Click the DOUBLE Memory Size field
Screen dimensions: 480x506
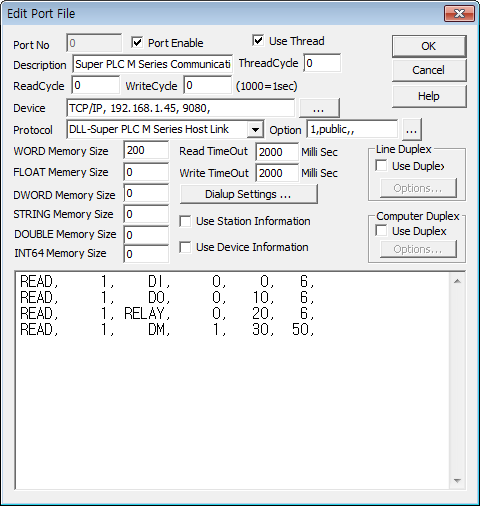[x=146, y=235]
